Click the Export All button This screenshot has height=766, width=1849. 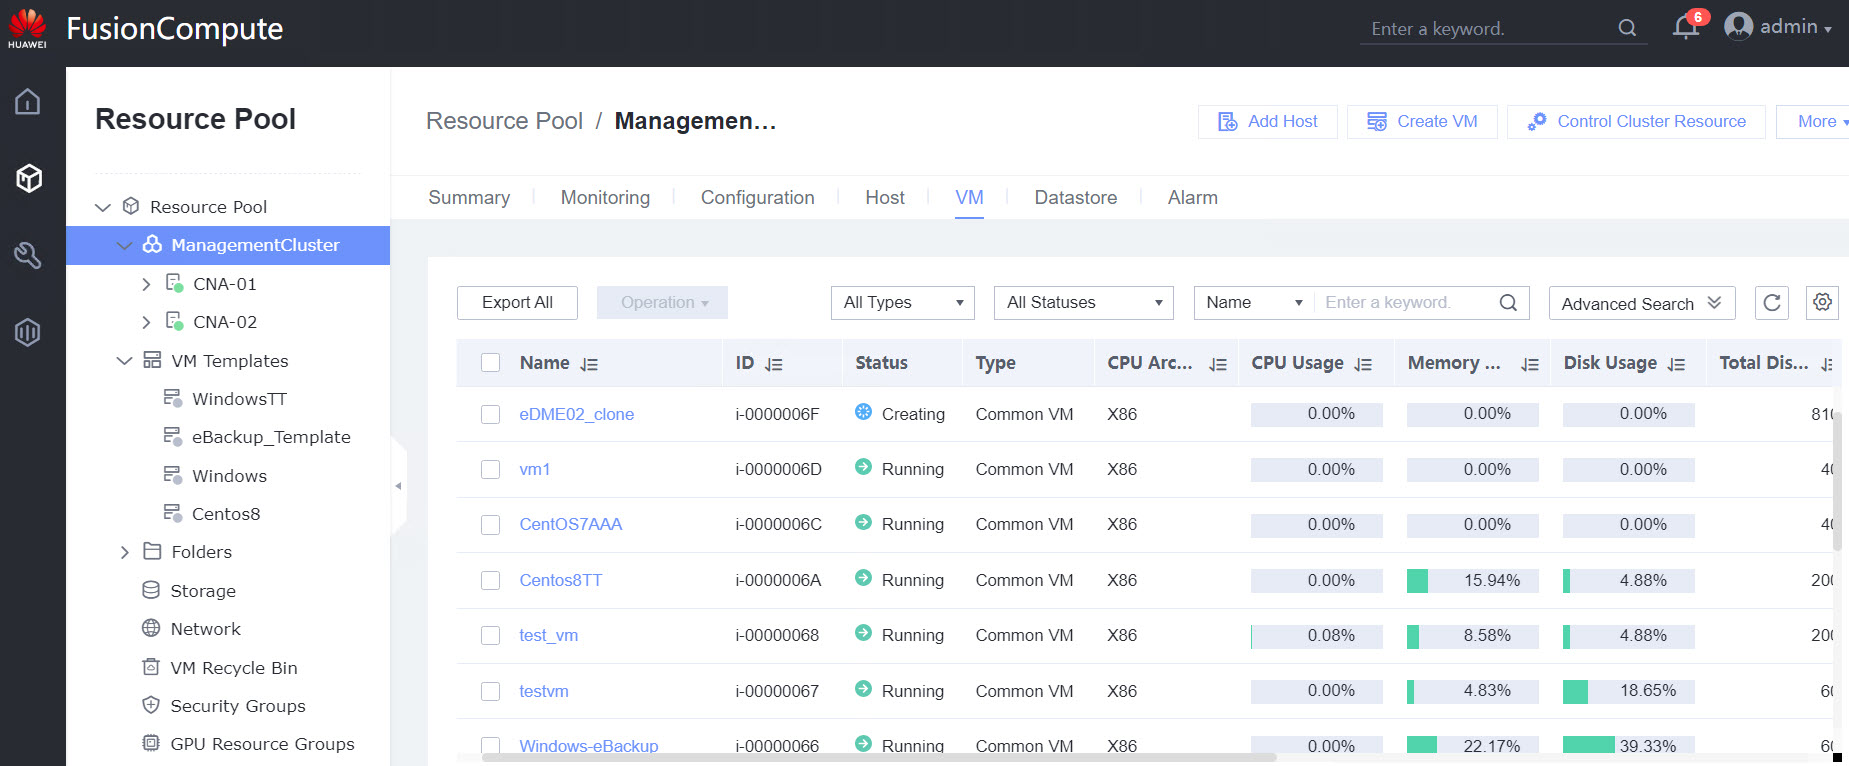point(517,303)
